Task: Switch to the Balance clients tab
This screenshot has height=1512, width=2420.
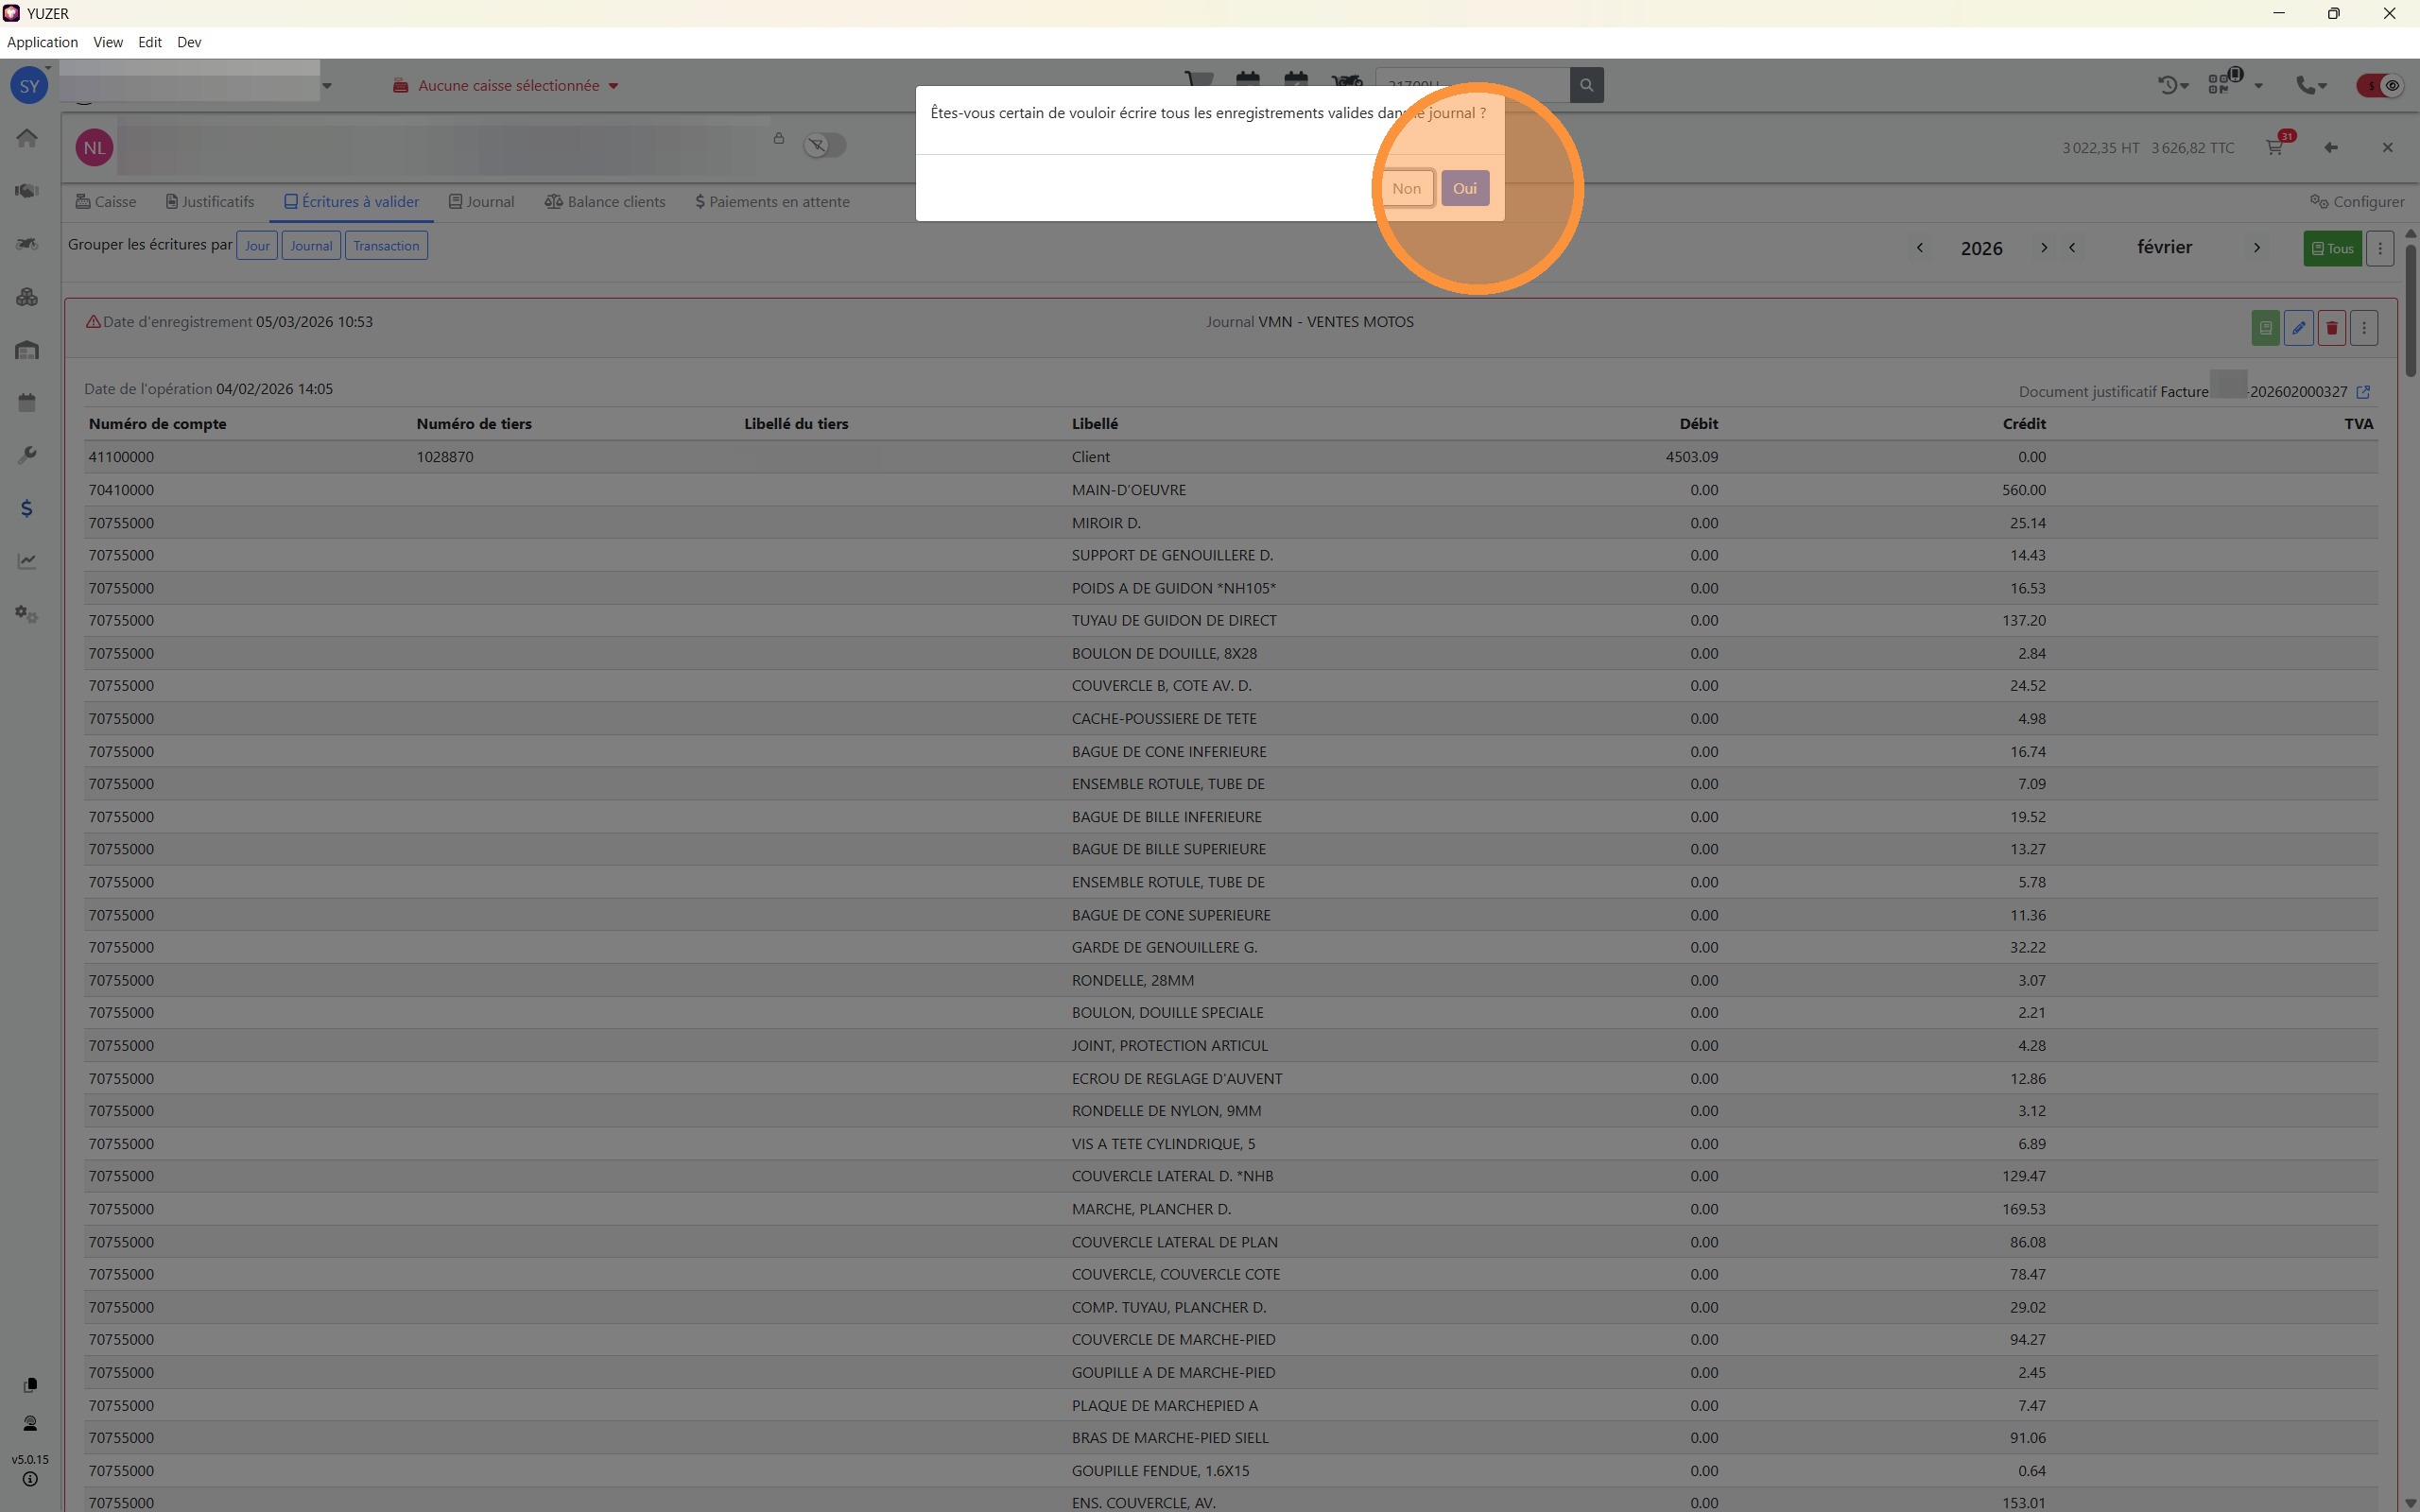Action: click(605, 202)
